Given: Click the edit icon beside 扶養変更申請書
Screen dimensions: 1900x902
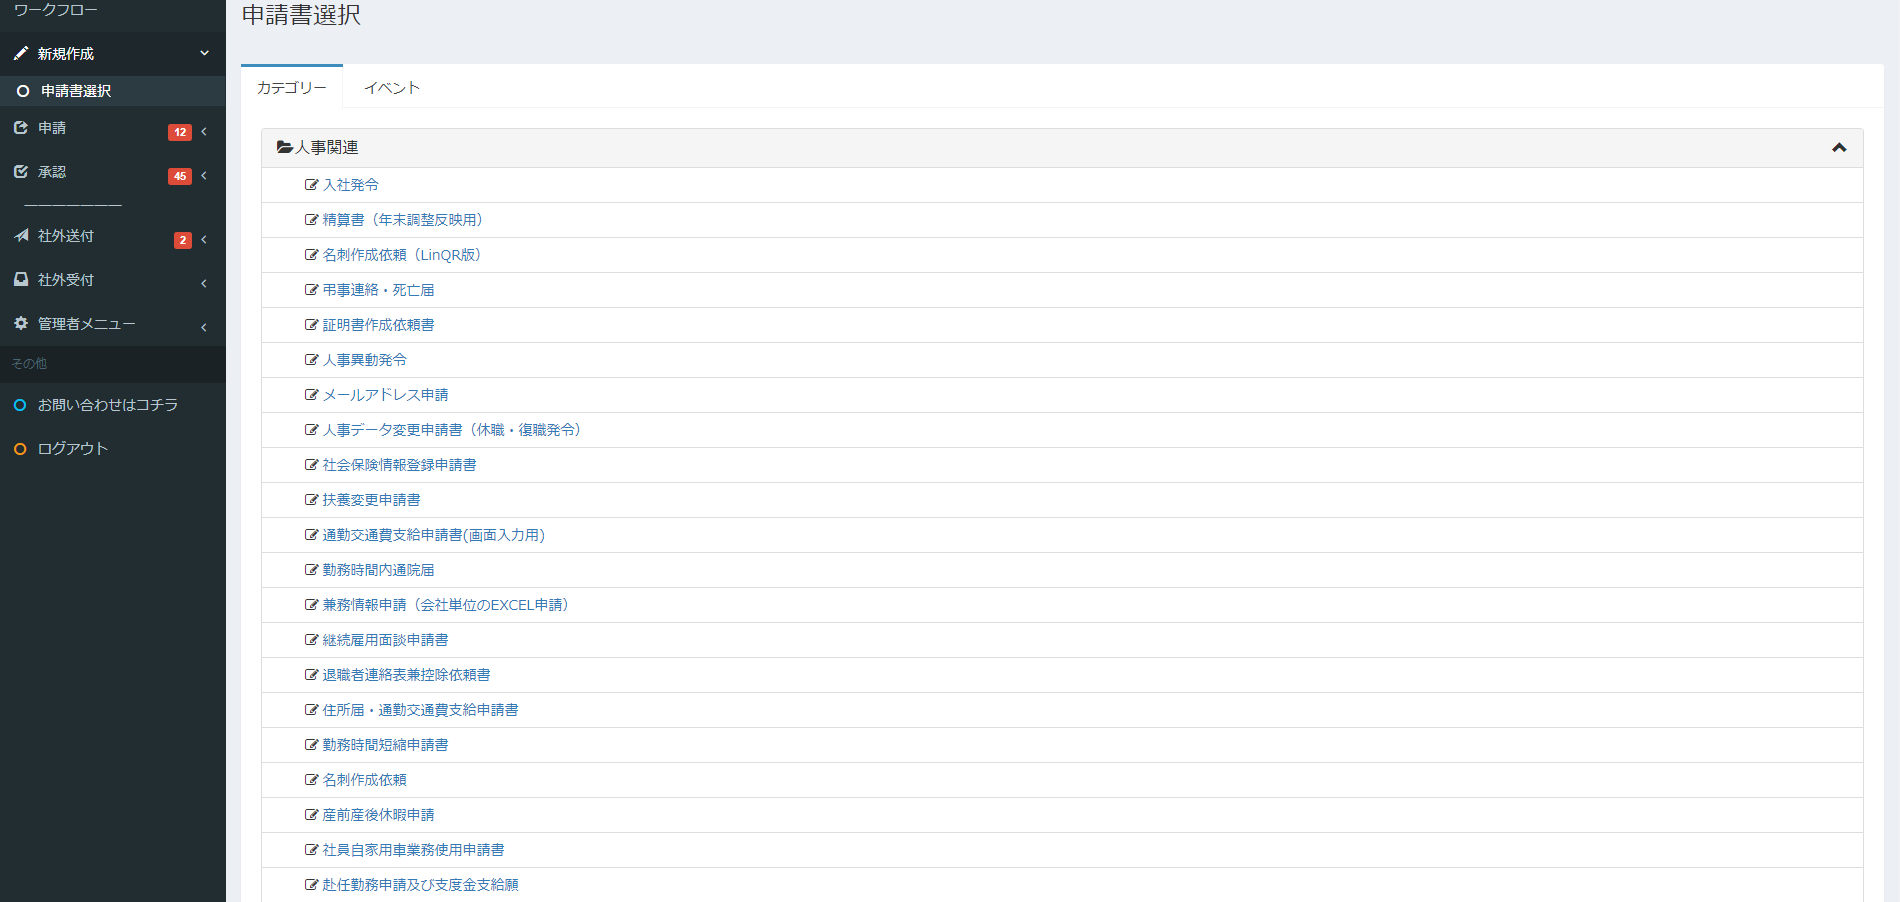Looking at the screenshot, I should point(311,500).
